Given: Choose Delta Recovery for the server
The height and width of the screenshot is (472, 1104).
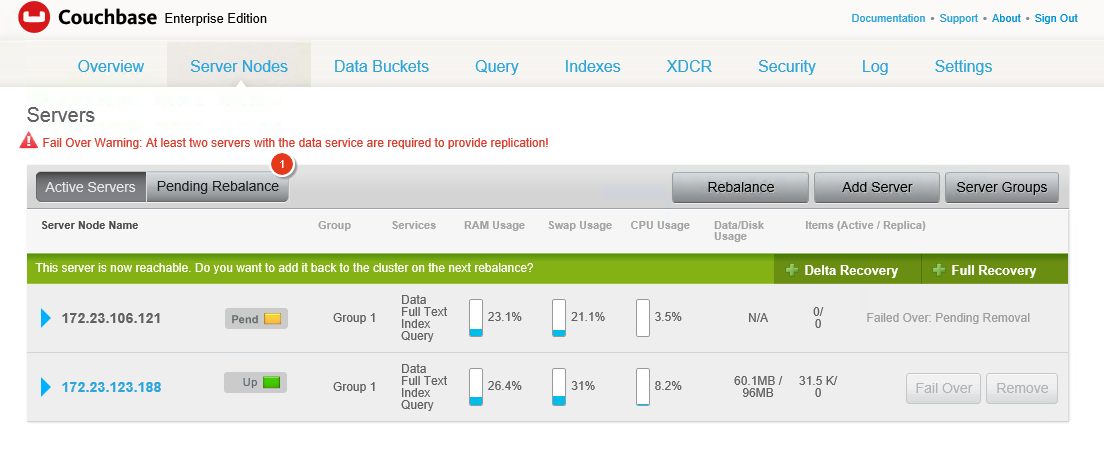Looking at the screenshot, I should tap(847, 270).
